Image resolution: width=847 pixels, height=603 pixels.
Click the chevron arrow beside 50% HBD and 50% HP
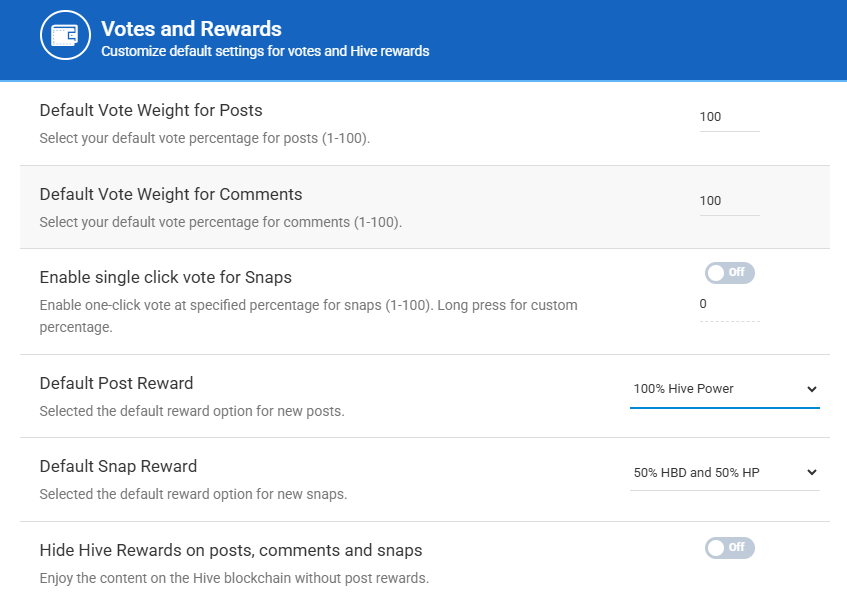[811, 472]
